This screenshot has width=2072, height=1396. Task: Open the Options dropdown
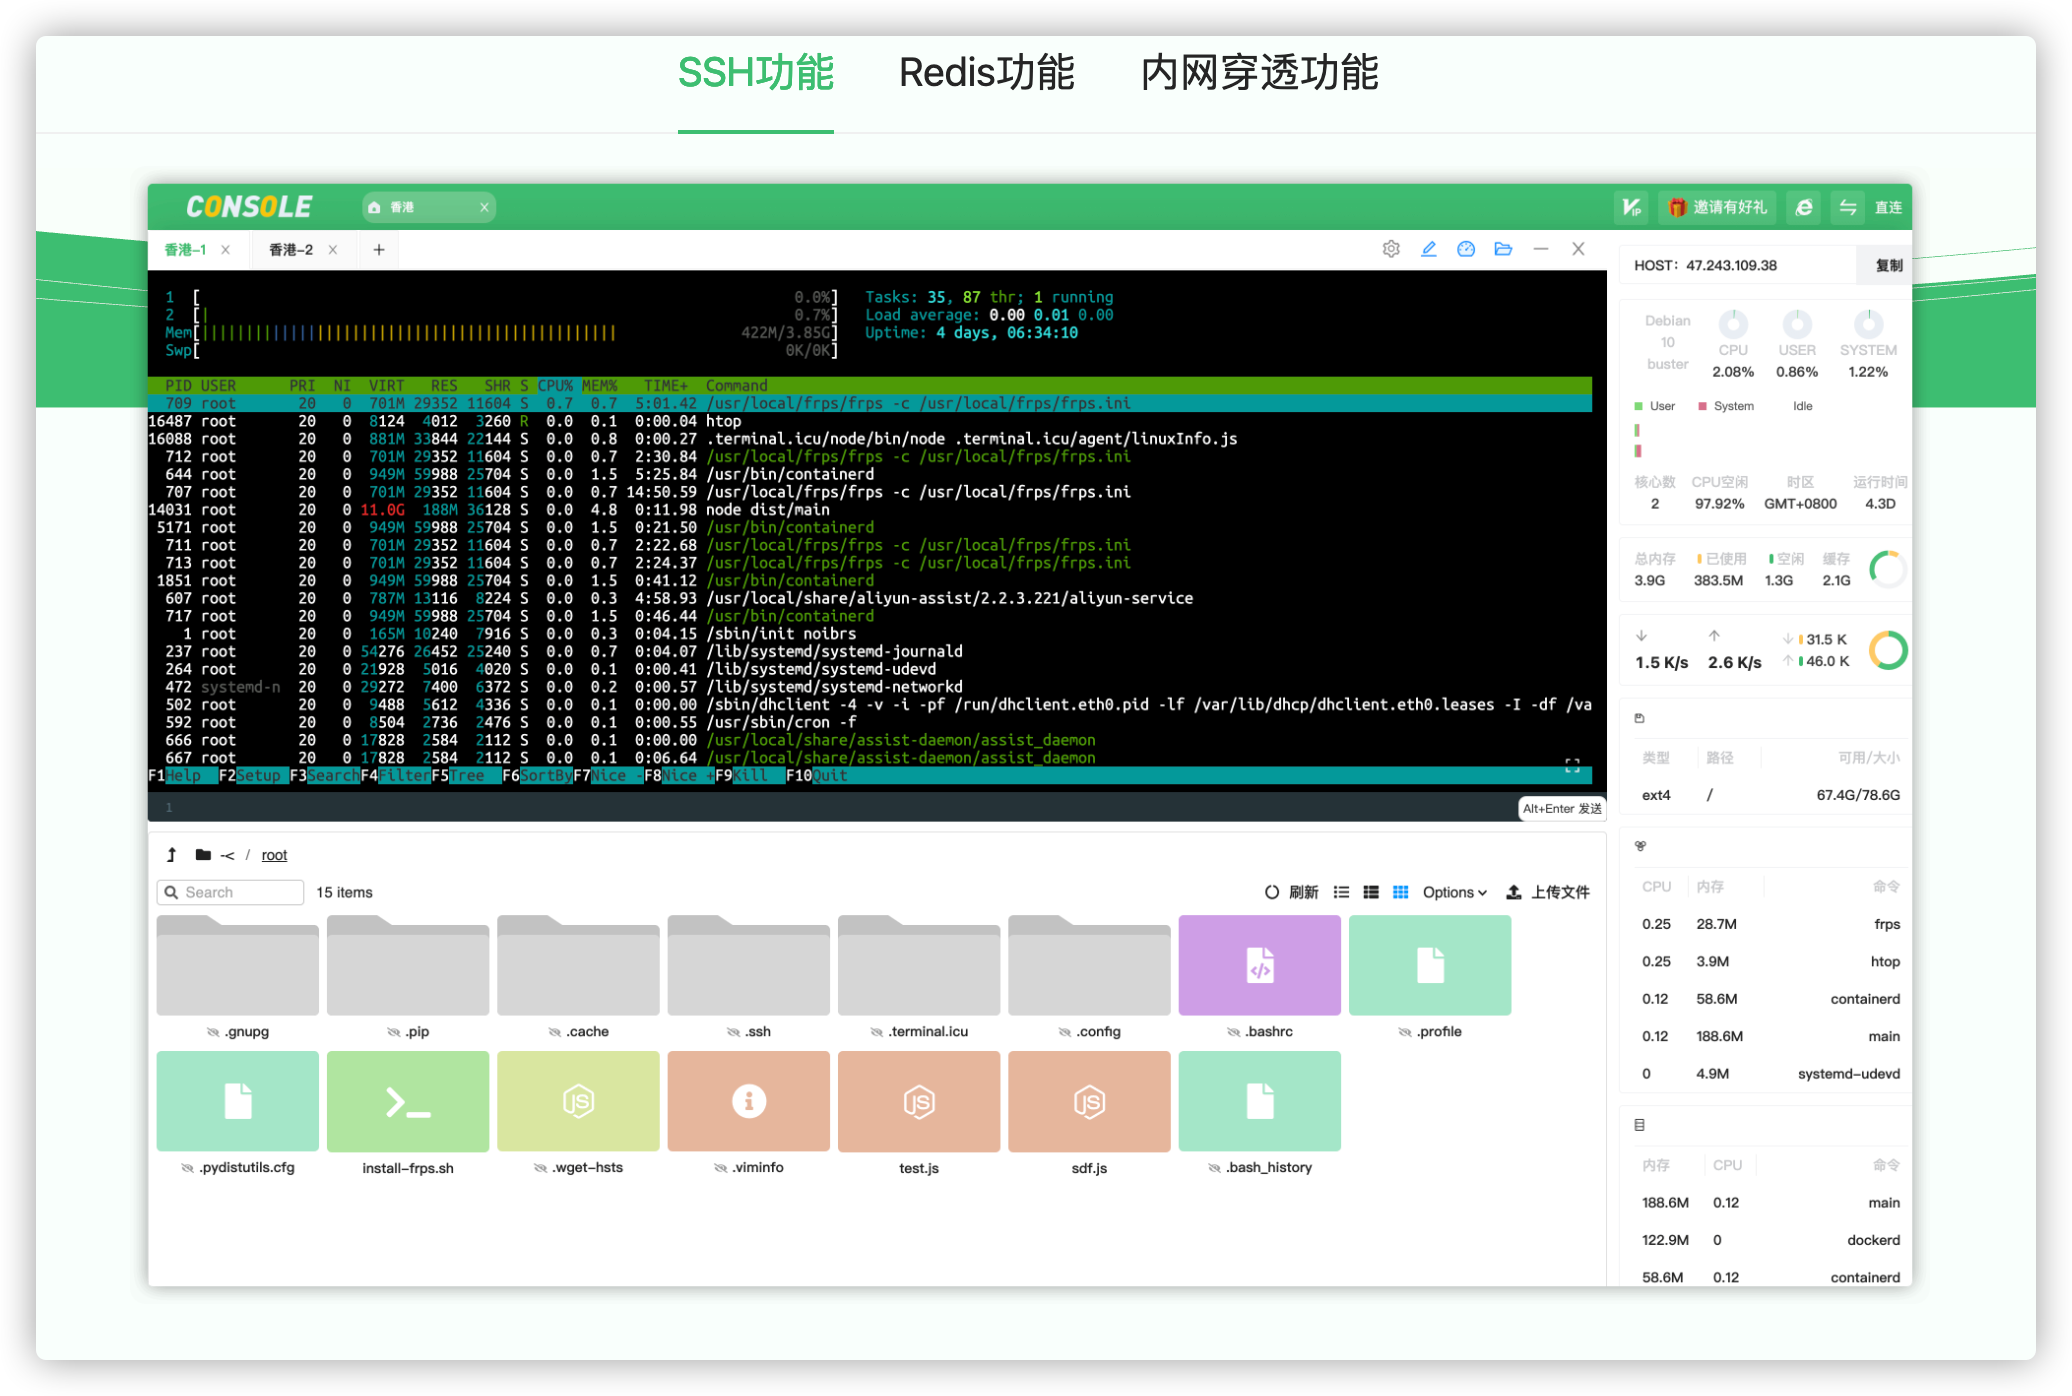[1453, 891]
